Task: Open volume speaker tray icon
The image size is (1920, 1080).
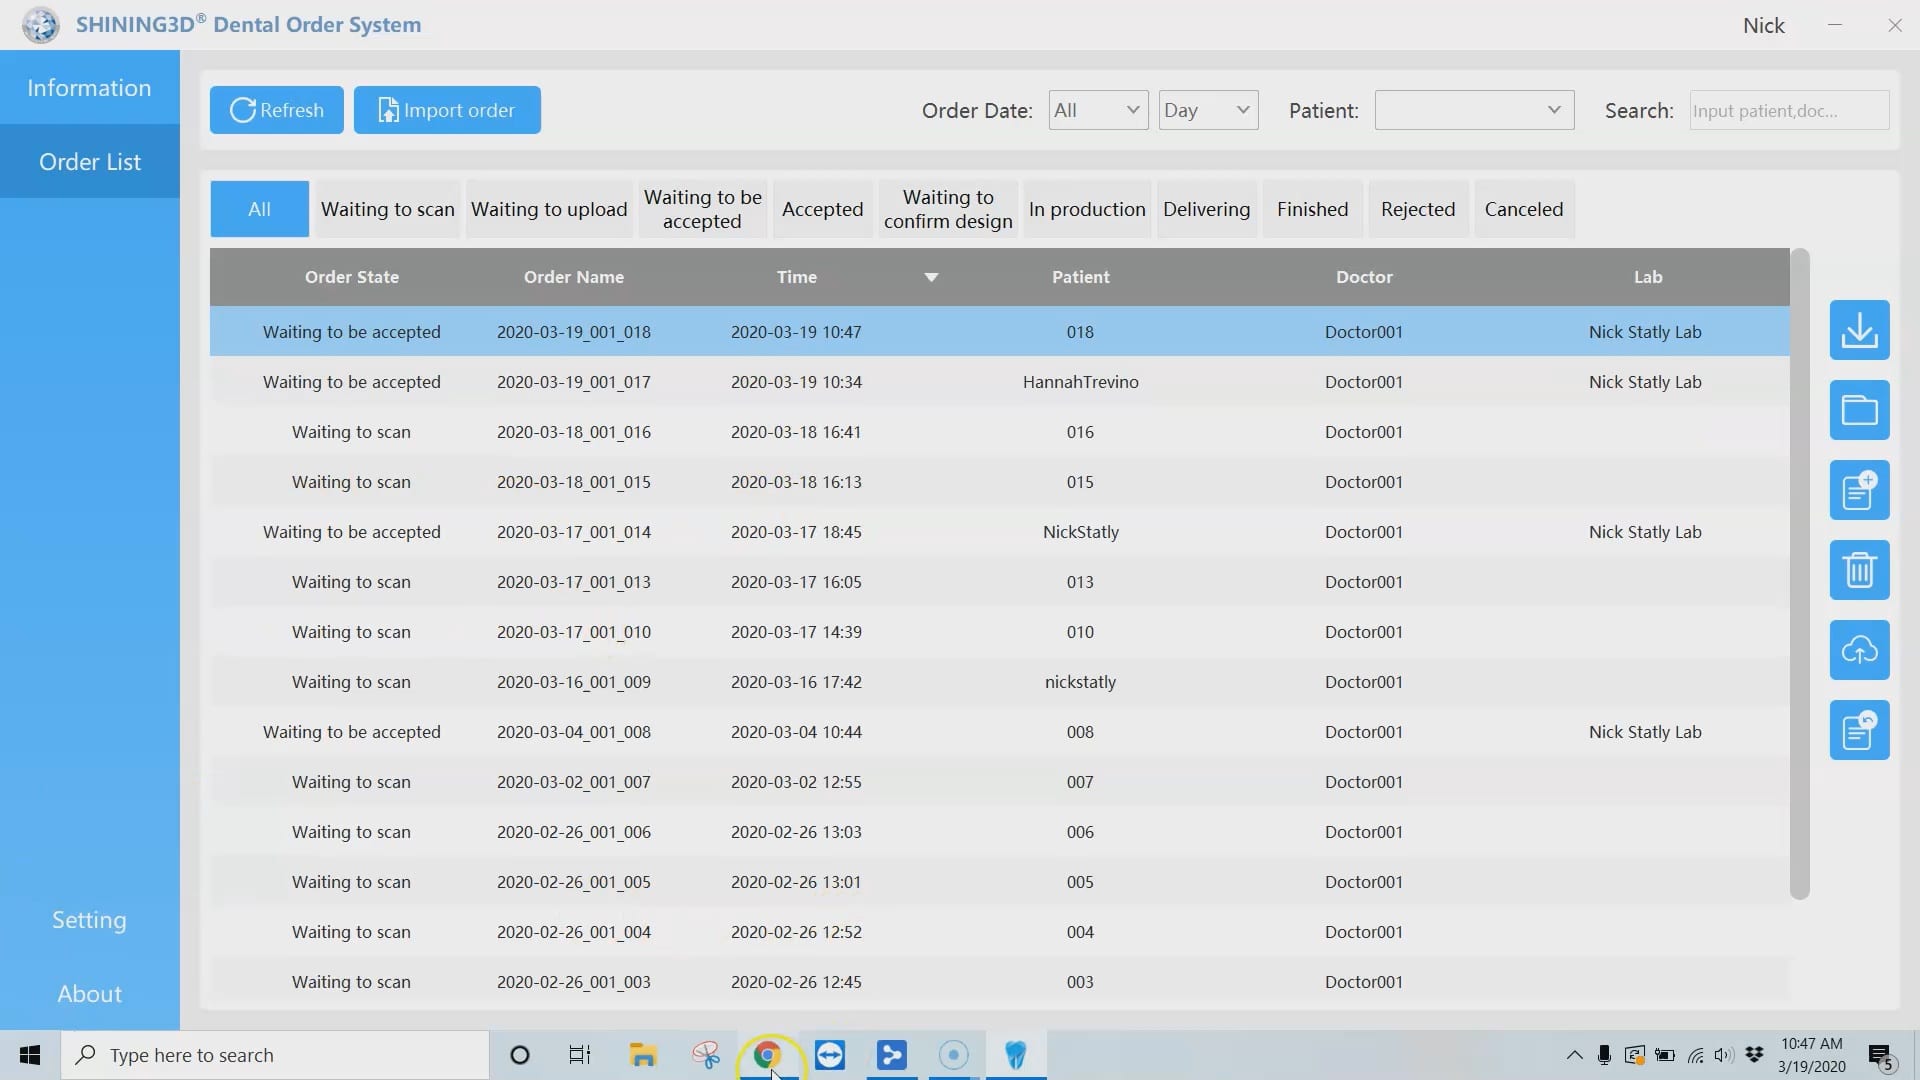Action: (1724, 1055)
